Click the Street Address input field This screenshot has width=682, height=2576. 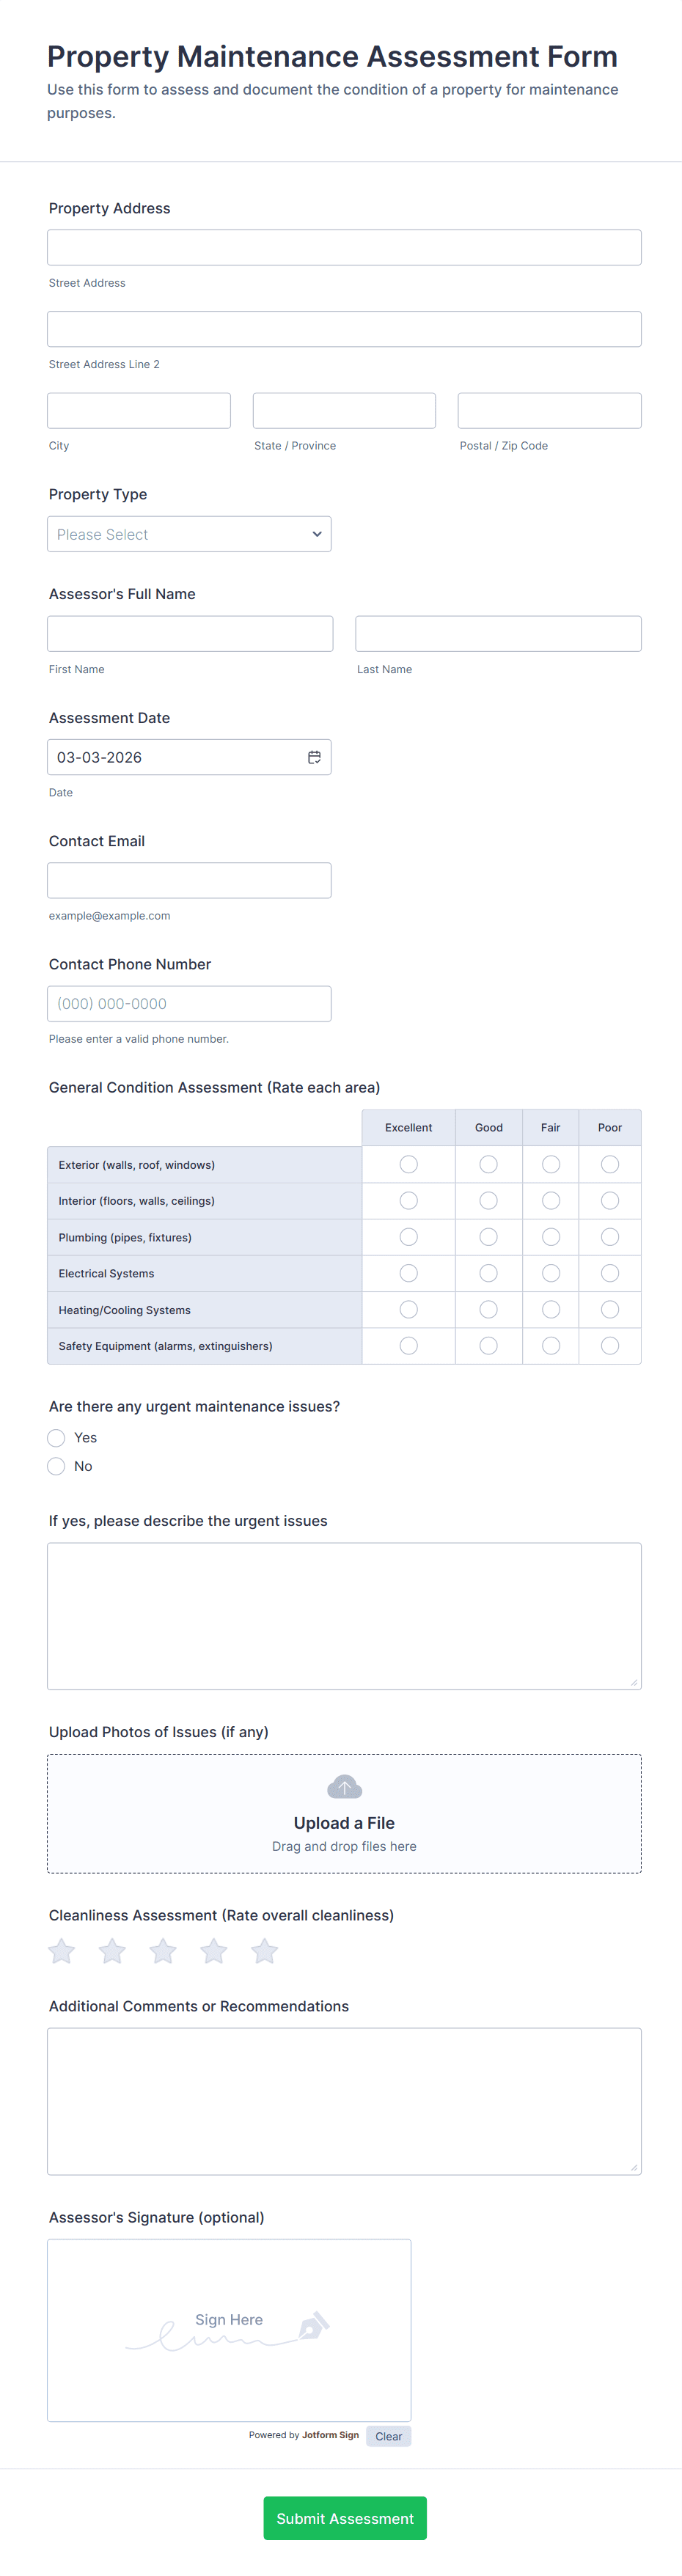(344, 248)
